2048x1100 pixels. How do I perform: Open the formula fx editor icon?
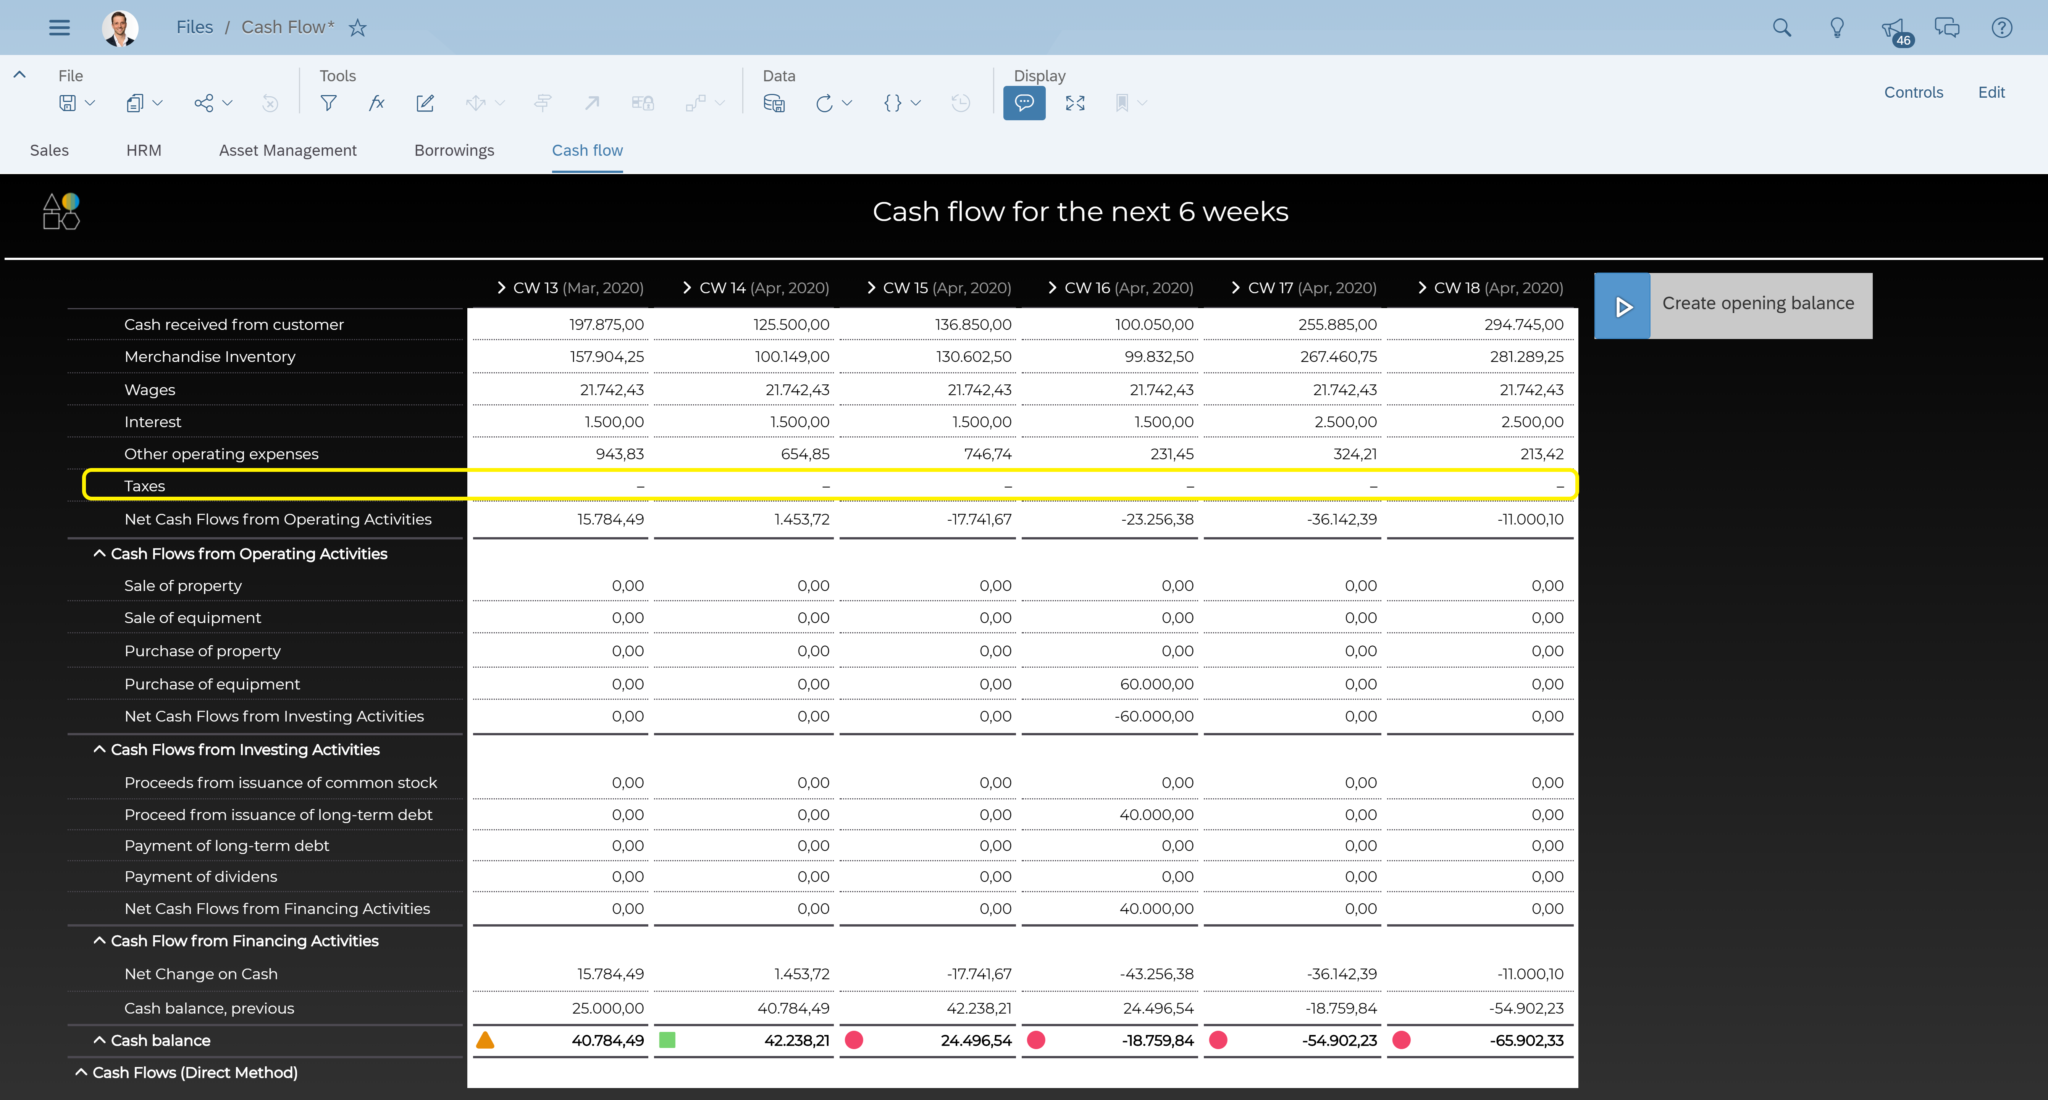pyautogui.click(x=376, y=103)
